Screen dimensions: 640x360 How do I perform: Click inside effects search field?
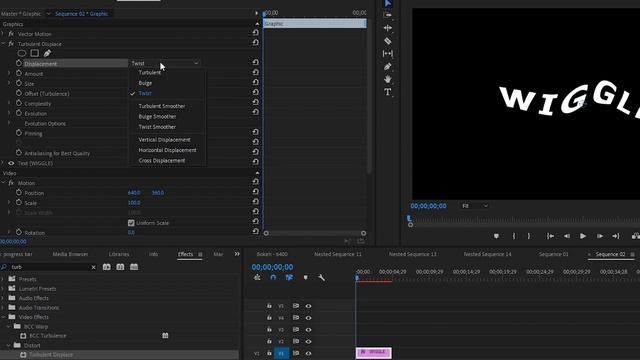(49, 267)
